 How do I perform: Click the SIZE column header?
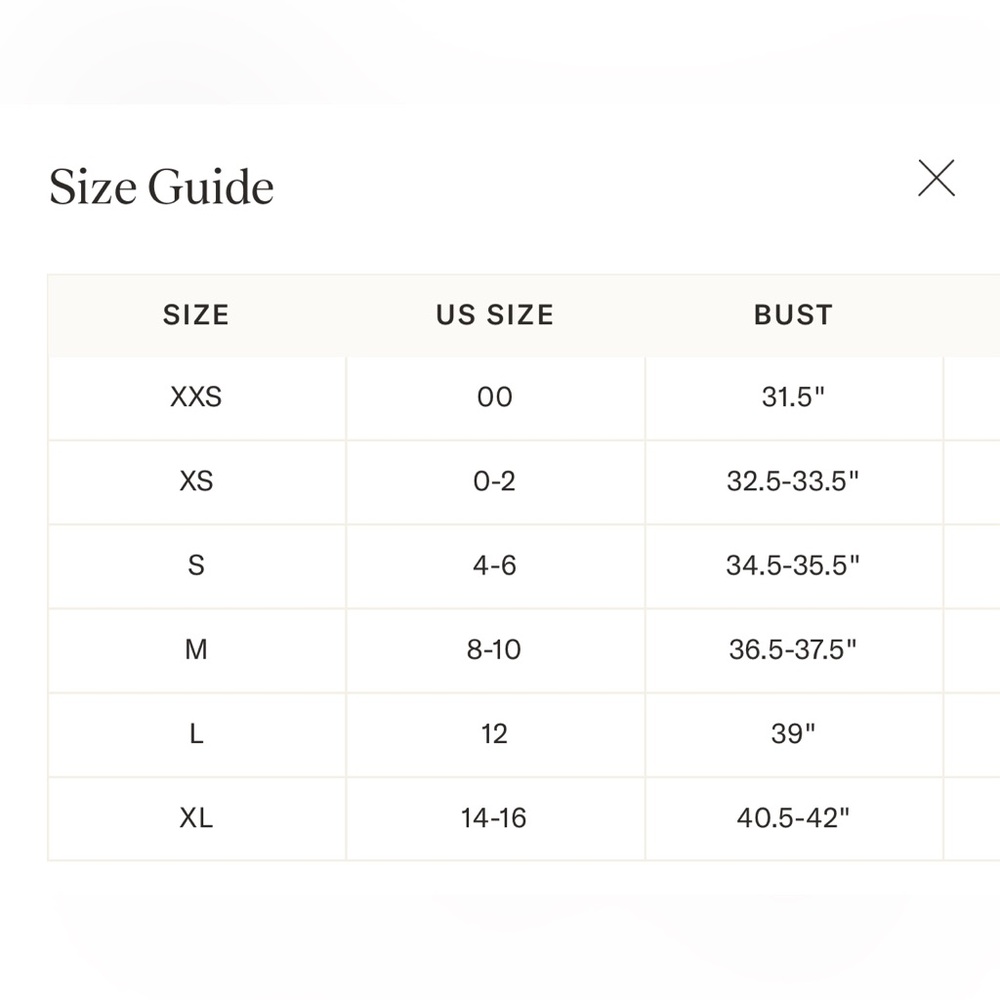click(x=196, y=315)
